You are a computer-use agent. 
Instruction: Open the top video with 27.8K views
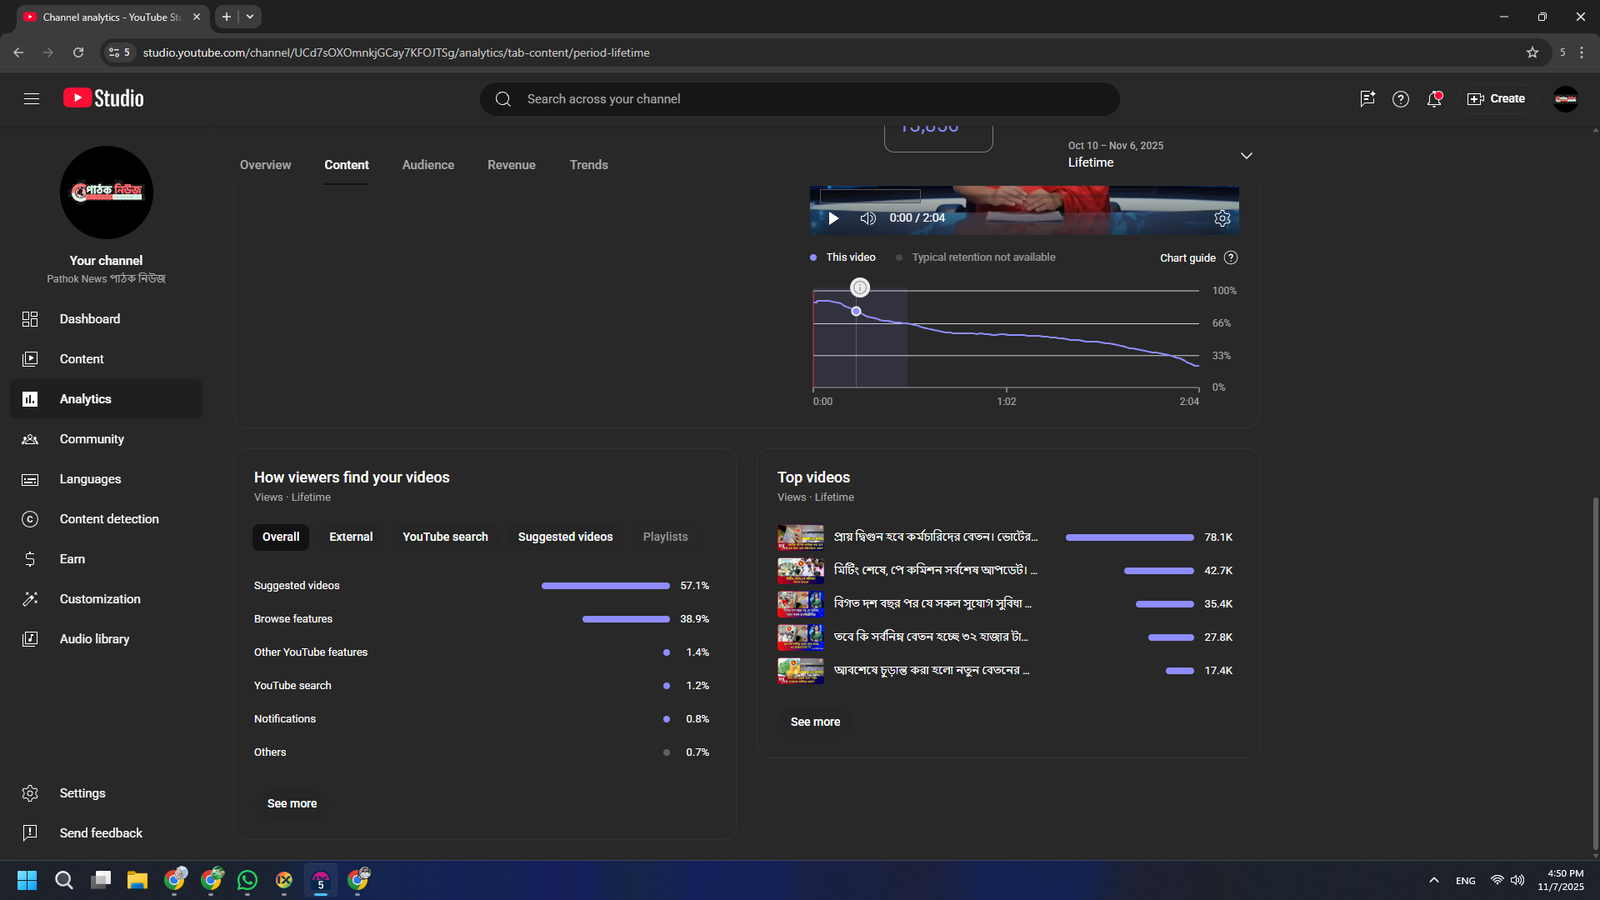1005,637
